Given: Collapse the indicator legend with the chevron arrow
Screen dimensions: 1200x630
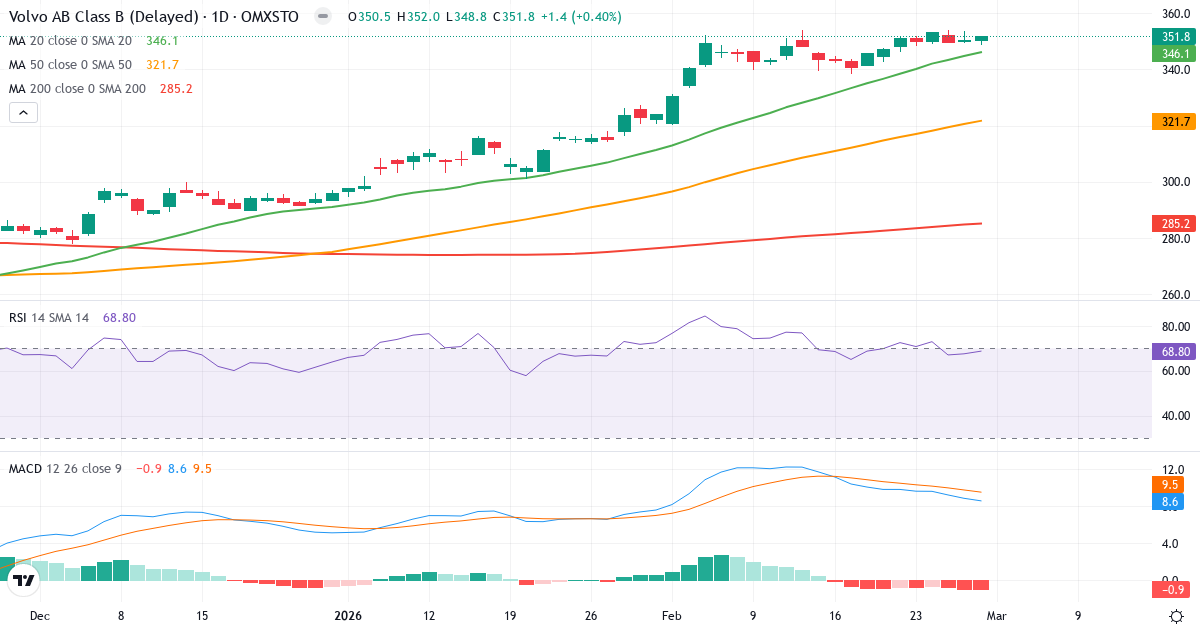Looking at the screenshot, I should [x=23, y=112].
